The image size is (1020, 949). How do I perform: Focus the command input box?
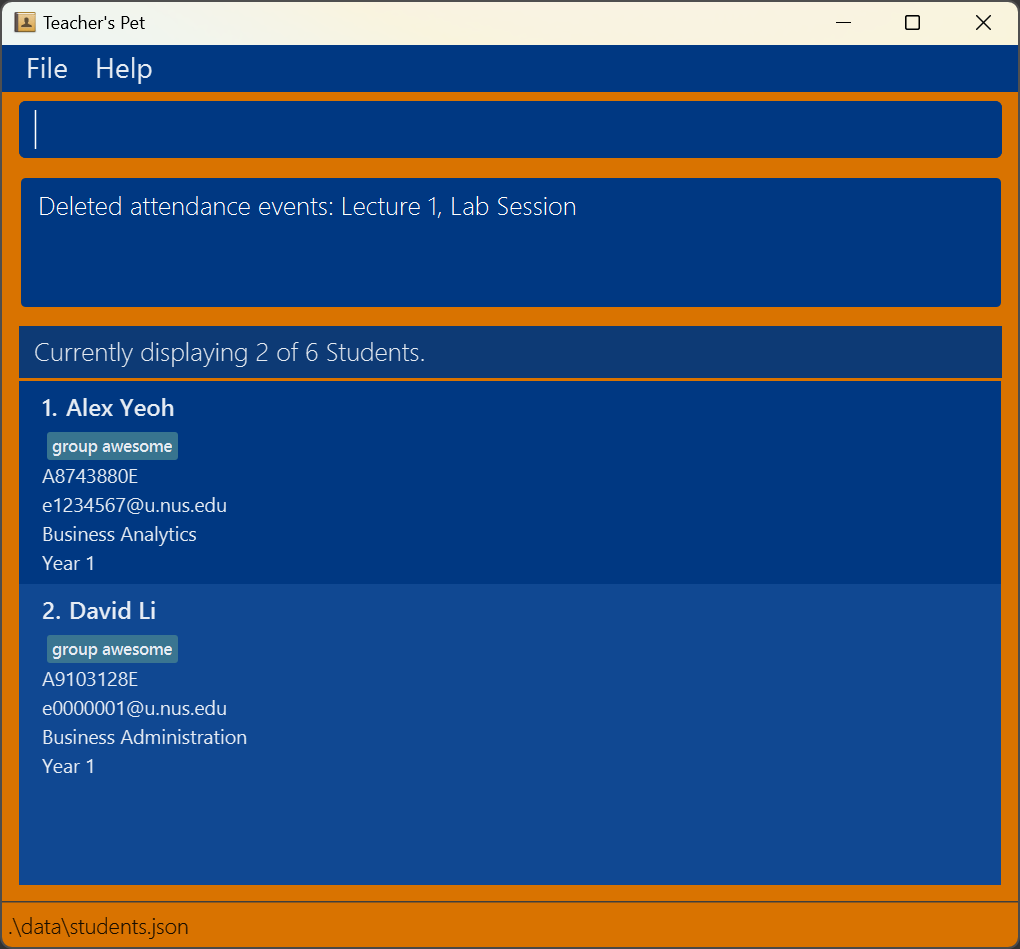[x=510, y=129]
